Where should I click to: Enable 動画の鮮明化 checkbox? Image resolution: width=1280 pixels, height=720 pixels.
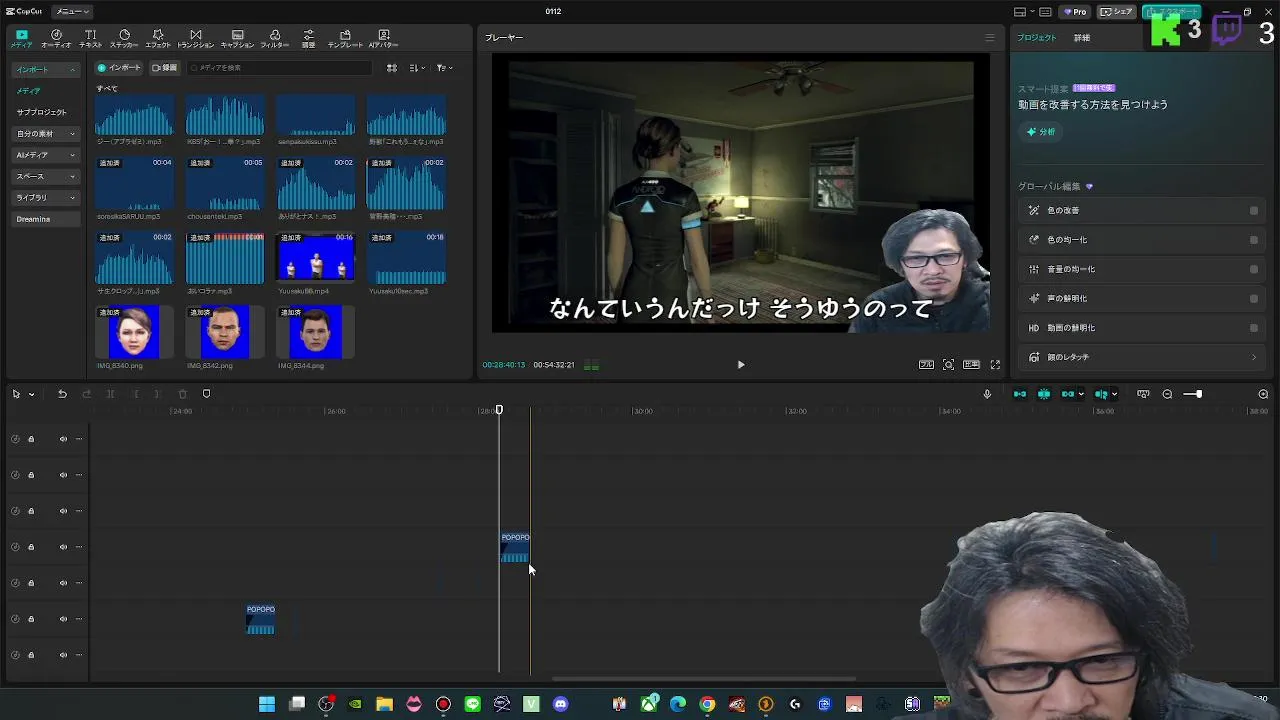[1254, 328]
